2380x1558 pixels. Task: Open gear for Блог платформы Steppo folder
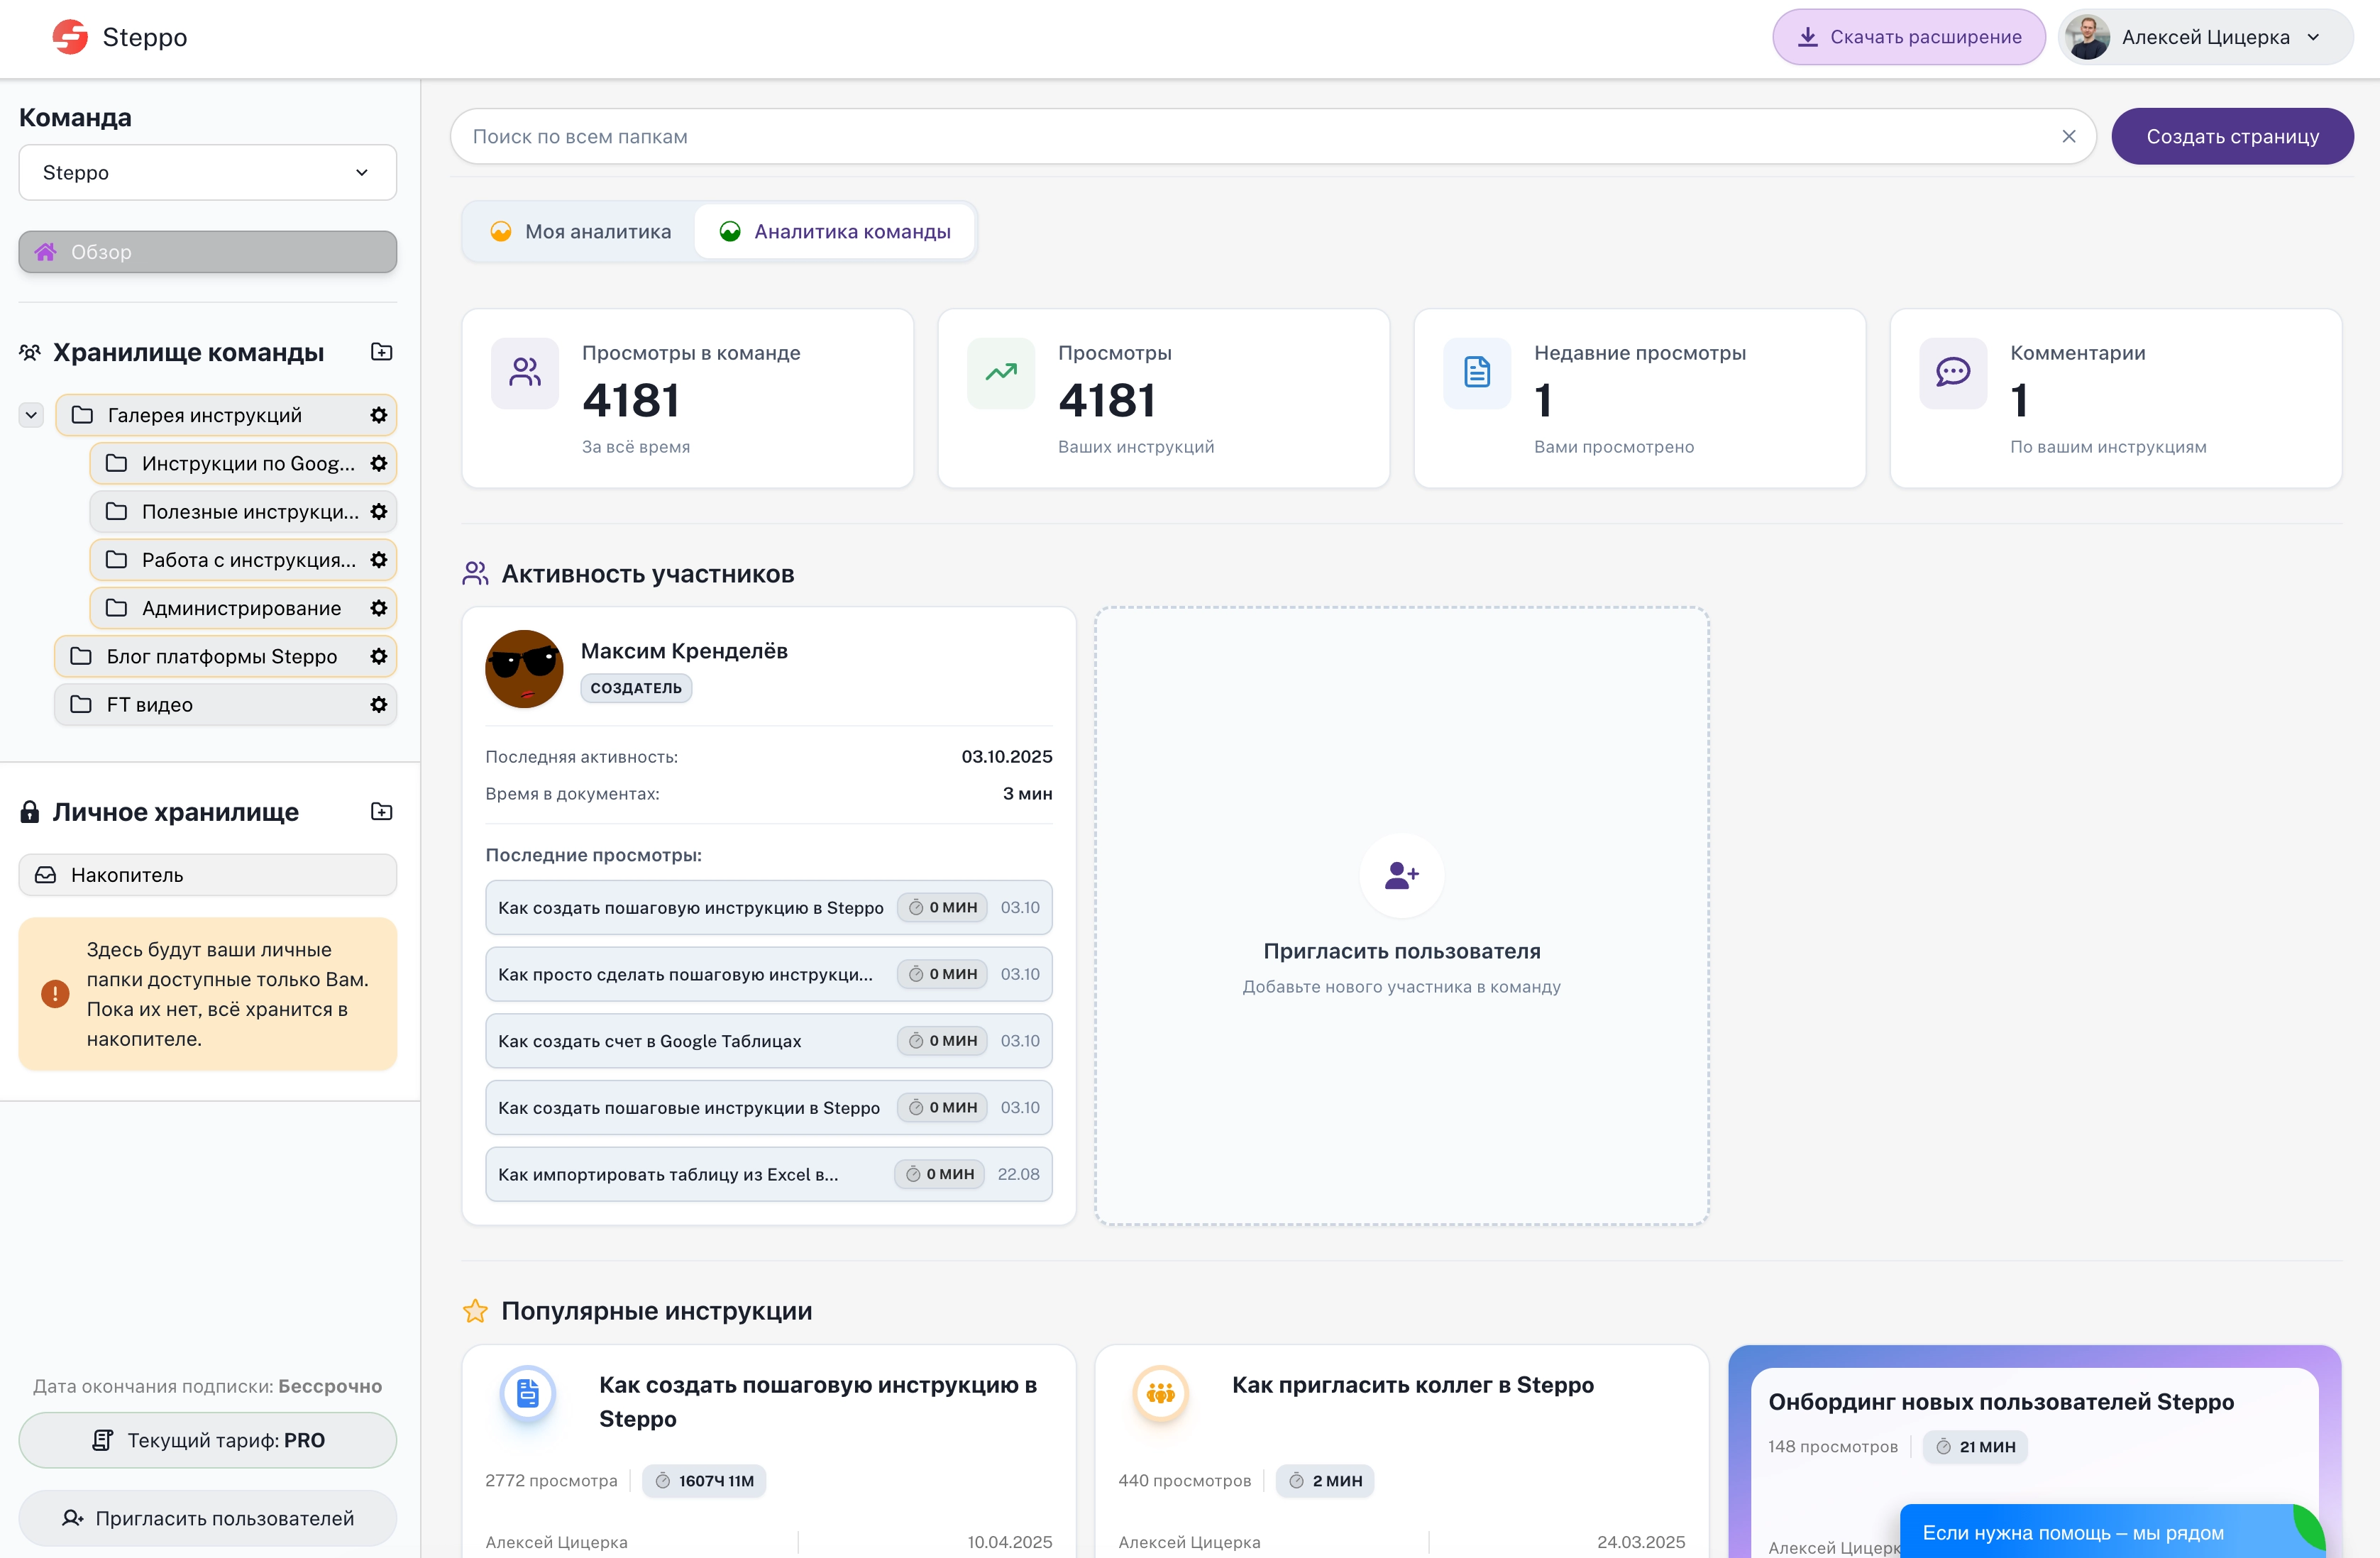pyautogui.click(x=379, y=657)
